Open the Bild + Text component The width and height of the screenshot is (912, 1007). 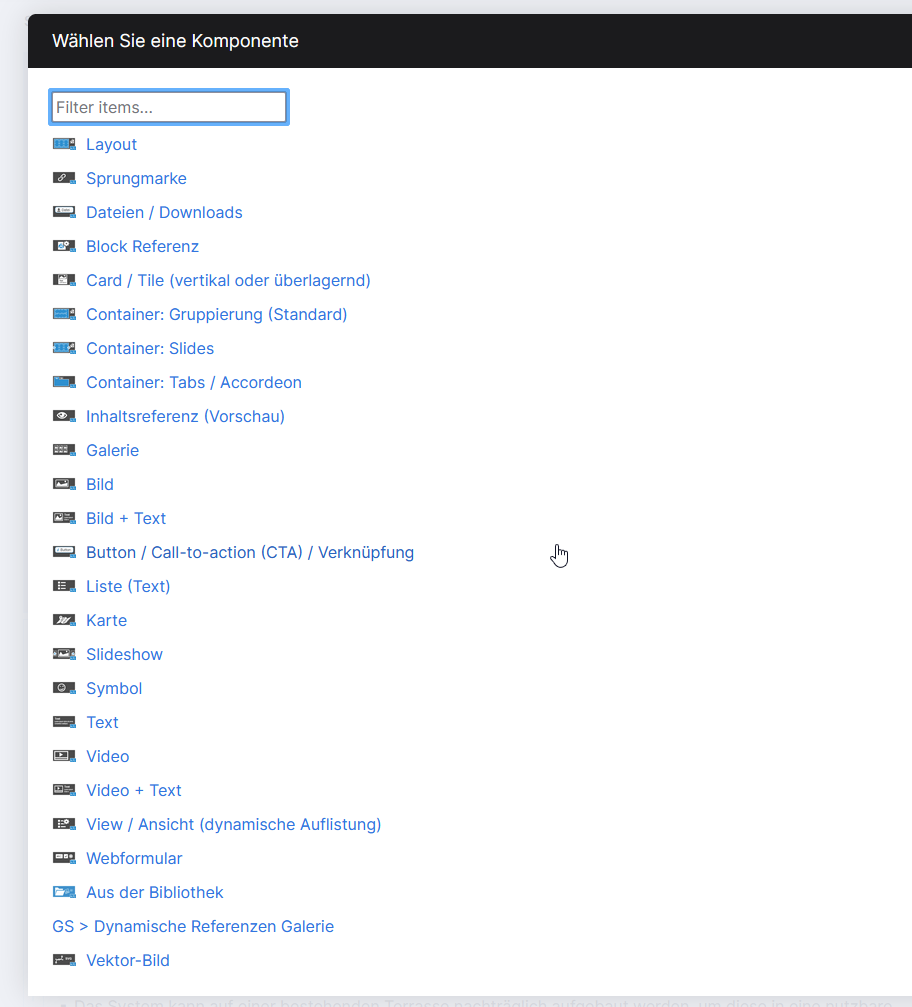[125, 517]
